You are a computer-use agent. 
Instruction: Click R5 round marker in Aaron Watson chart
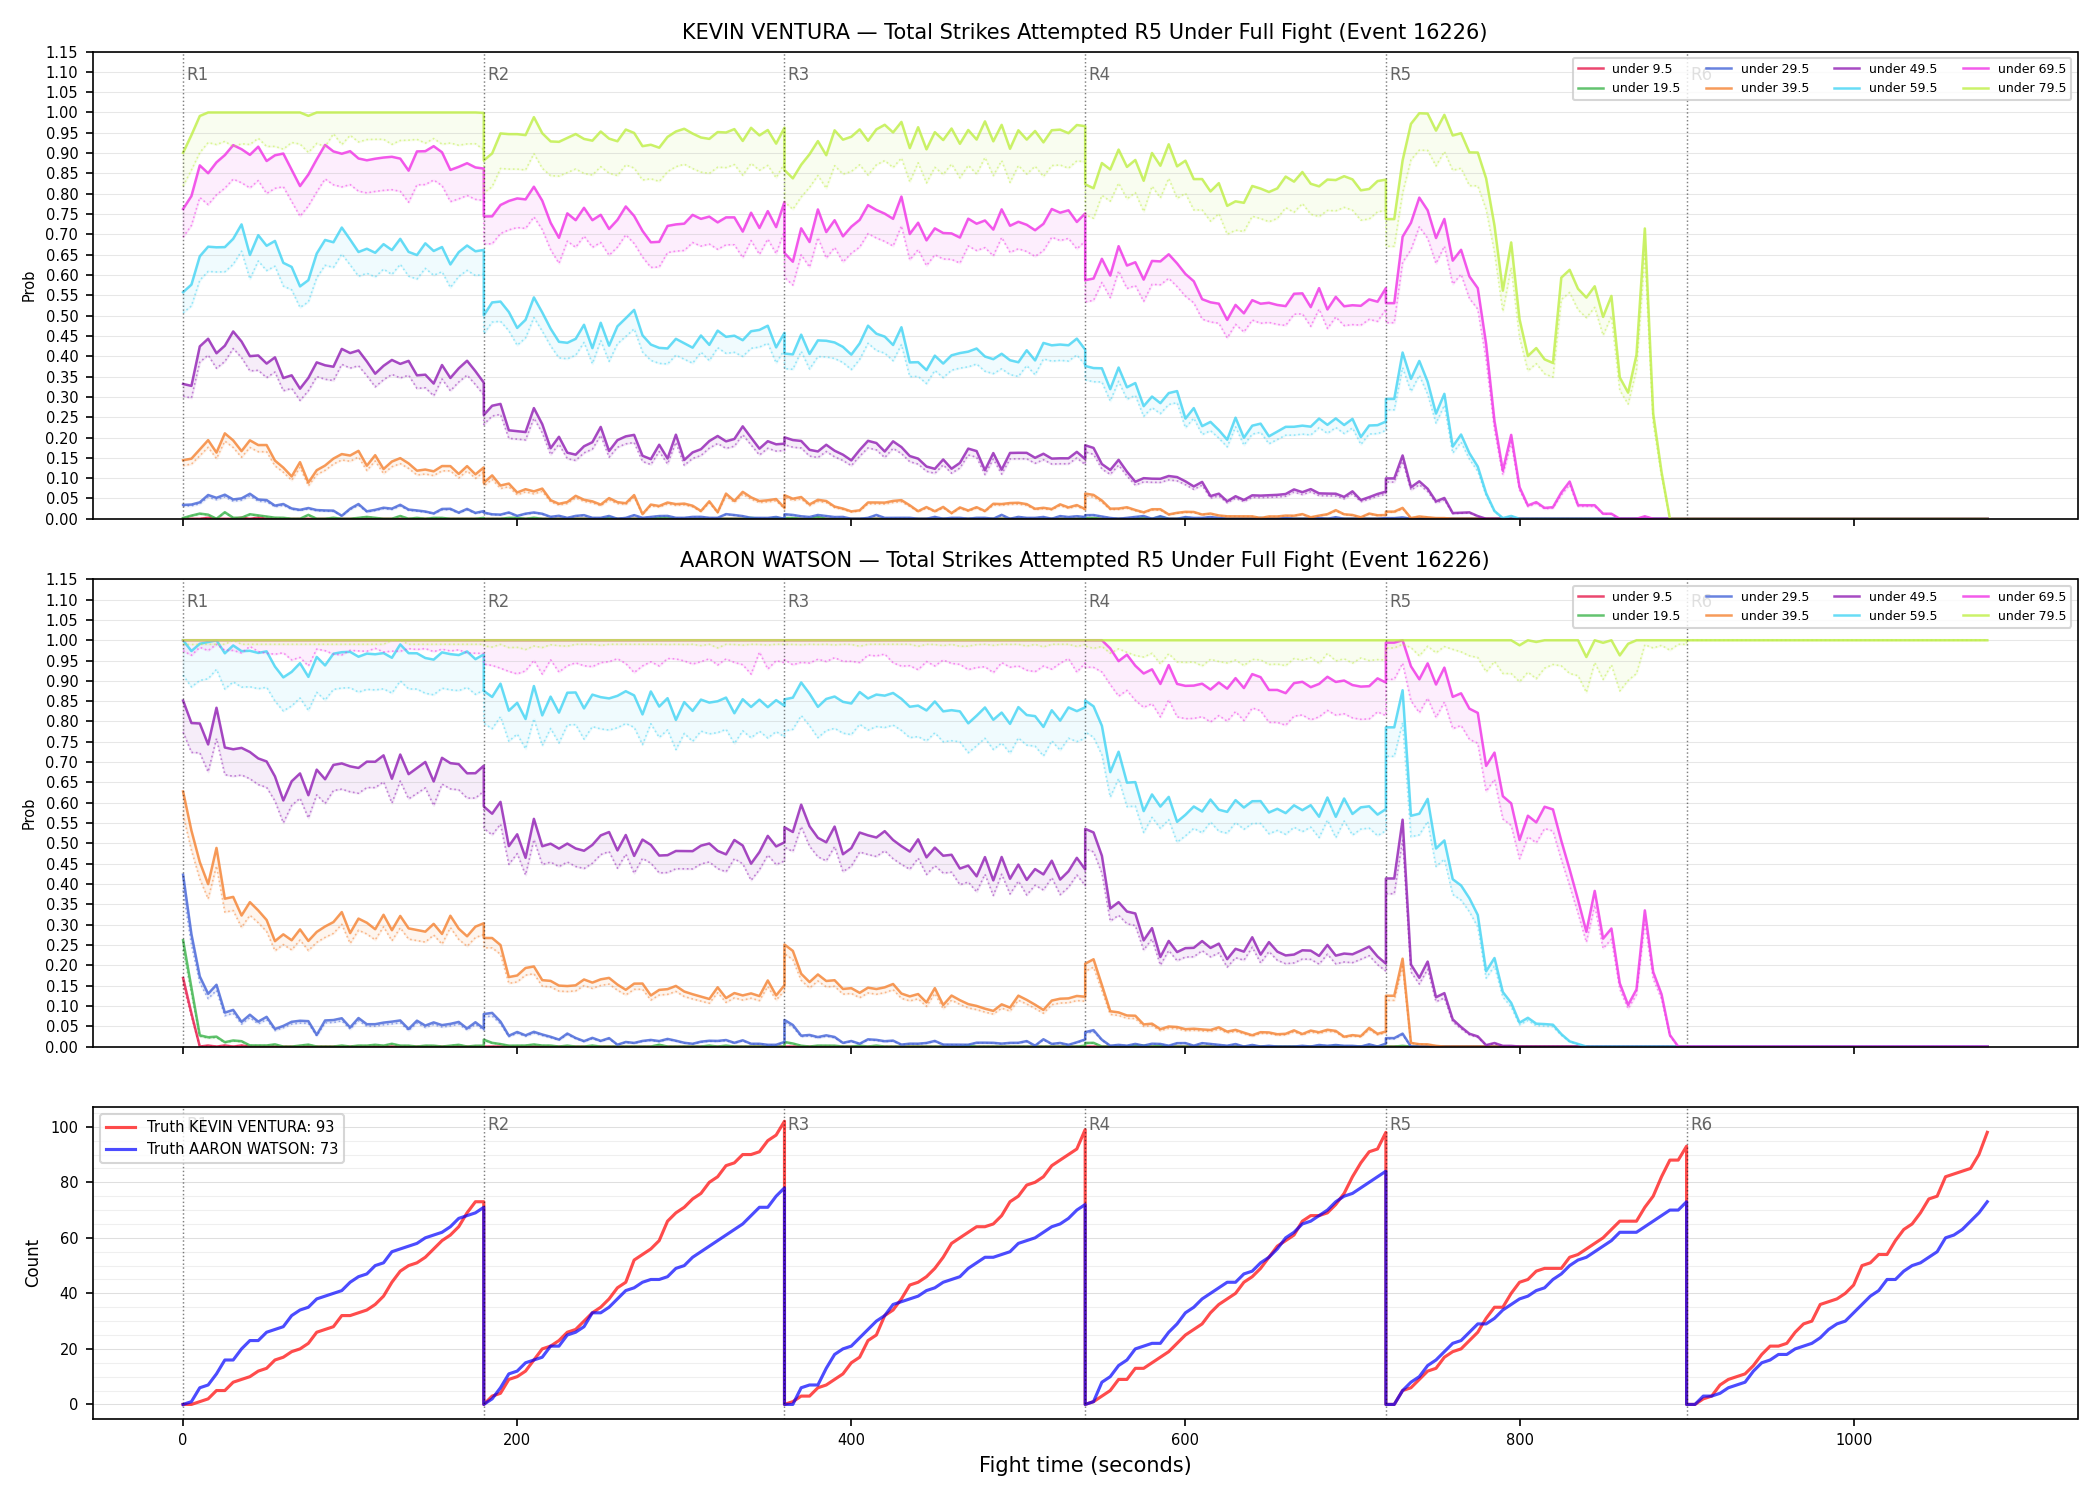[x=1400, y=601]
